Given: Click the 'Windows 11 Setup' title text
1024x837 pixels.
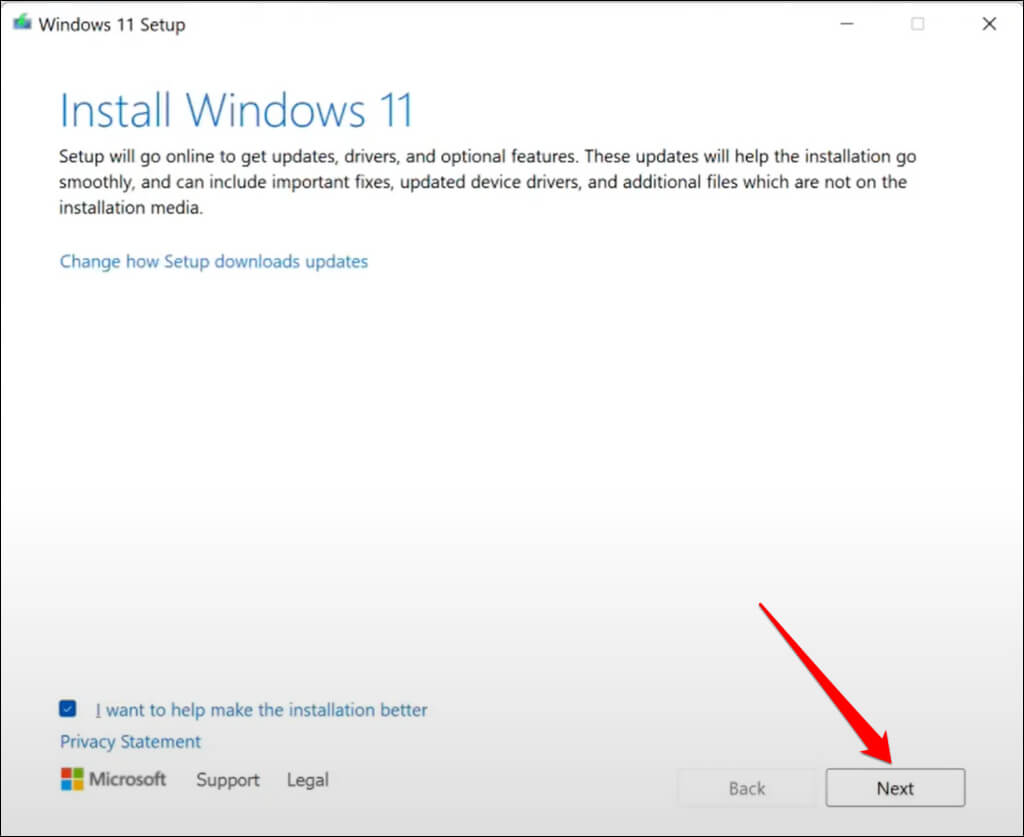Looking at the screenshot, I should coord(112,25).
